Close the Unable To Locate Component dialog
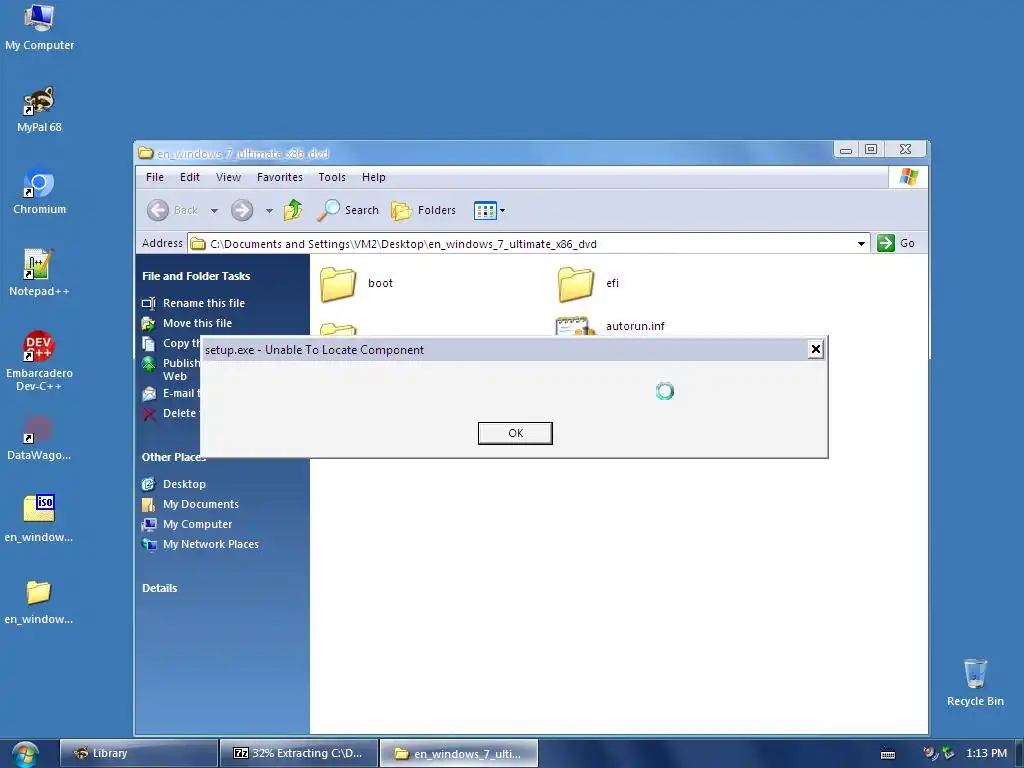1024x768 pixels. [x=816, y=349]
